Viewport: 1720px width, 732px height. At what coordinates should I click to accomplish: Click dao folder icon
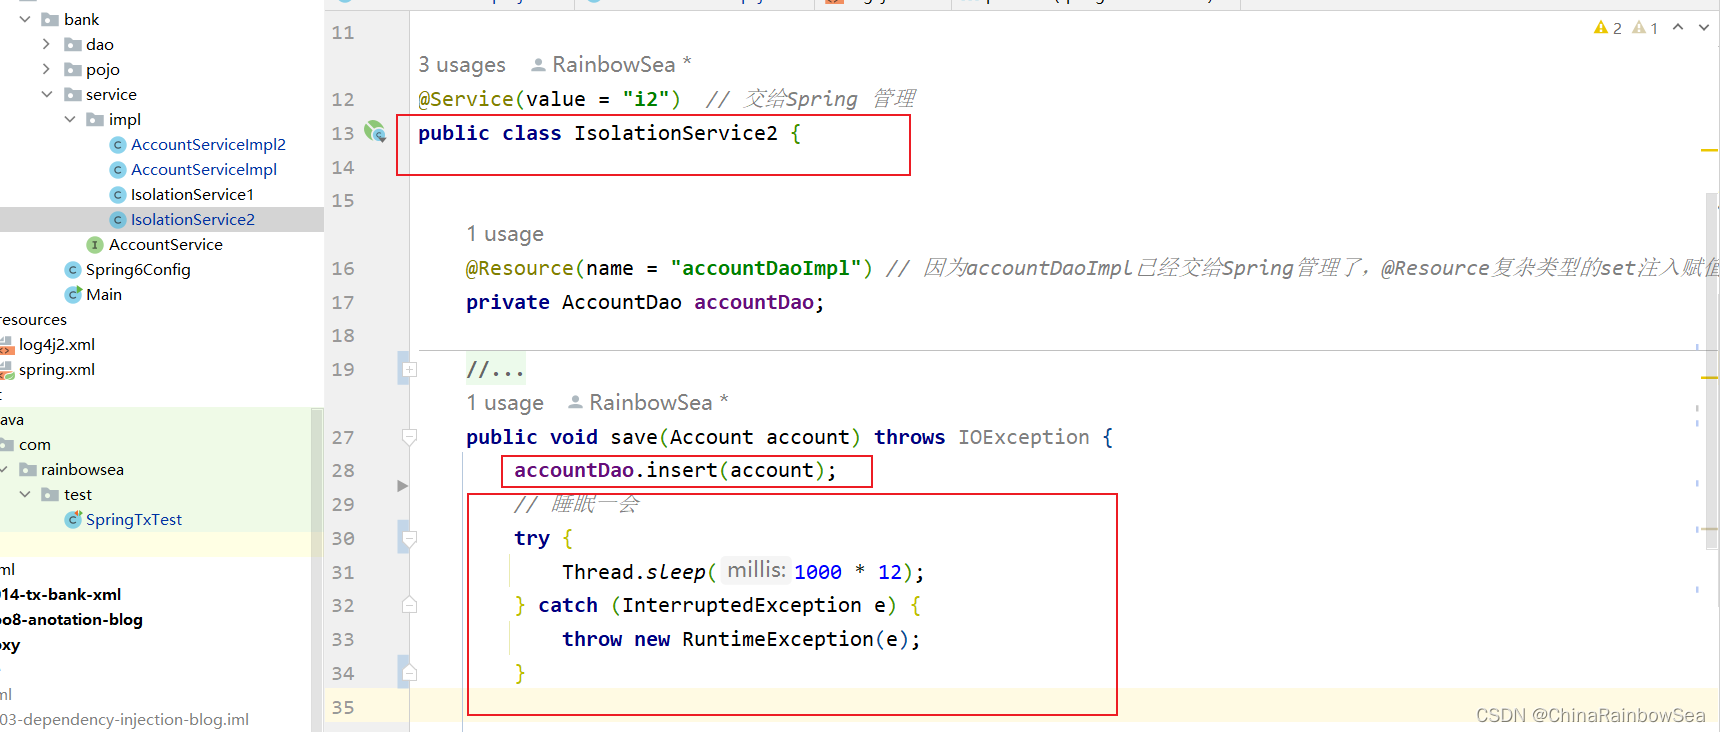(x=73, y=44)
